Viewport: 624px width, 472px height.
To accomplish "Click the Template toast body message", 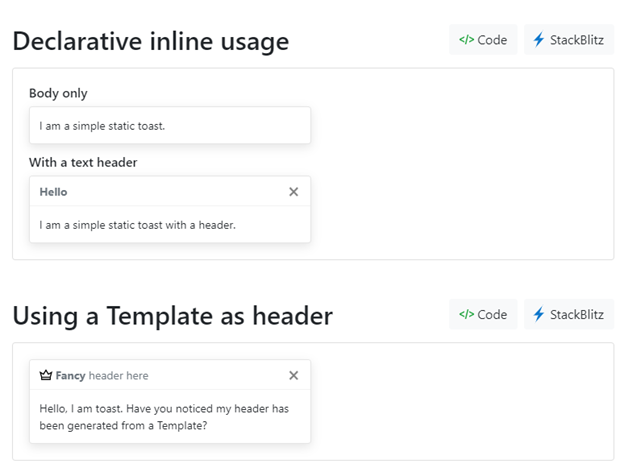I will [164, 416].
